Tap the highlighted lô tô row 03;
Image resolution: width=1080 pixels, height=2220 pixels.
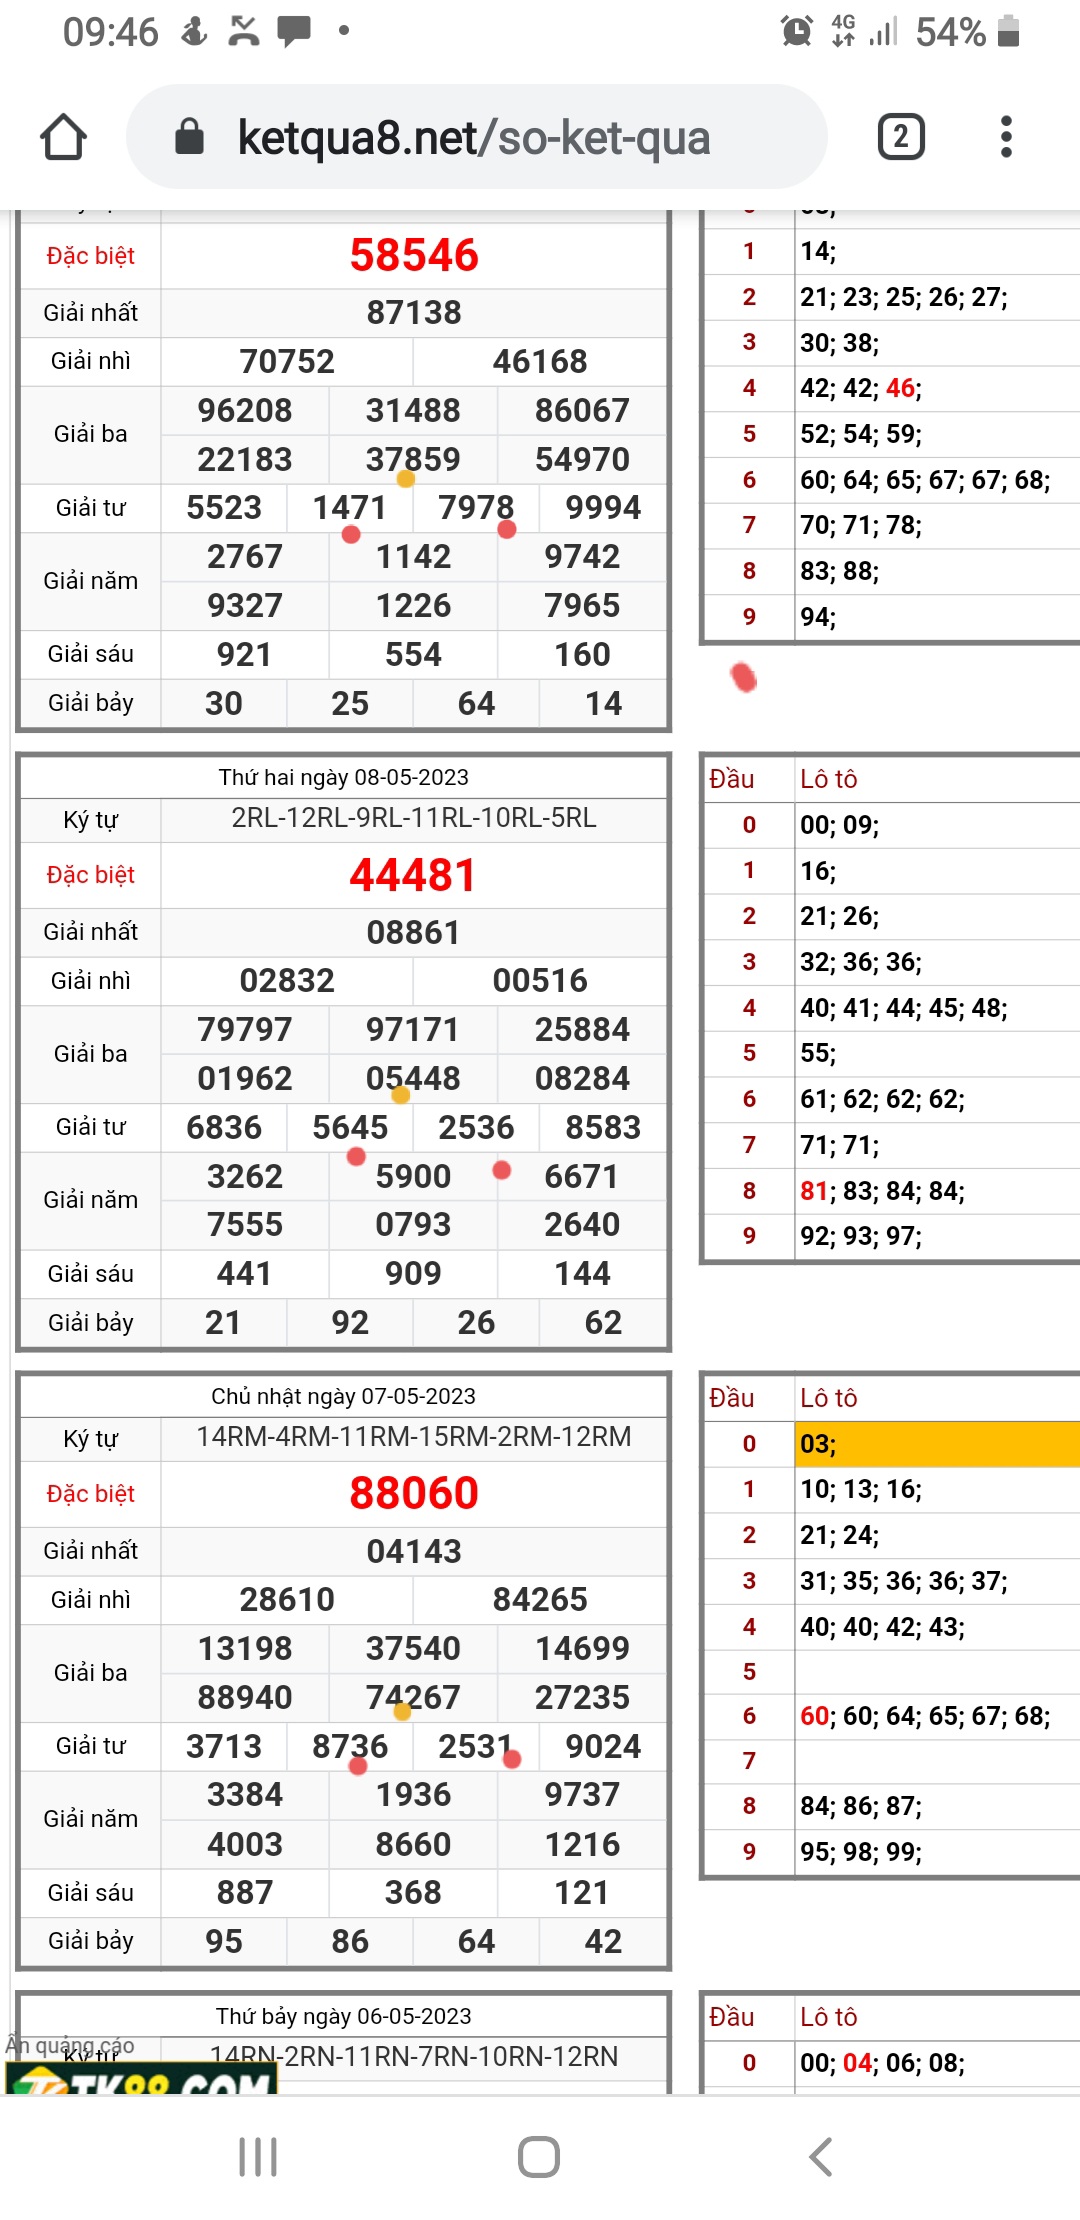[x=937, y=1444]
